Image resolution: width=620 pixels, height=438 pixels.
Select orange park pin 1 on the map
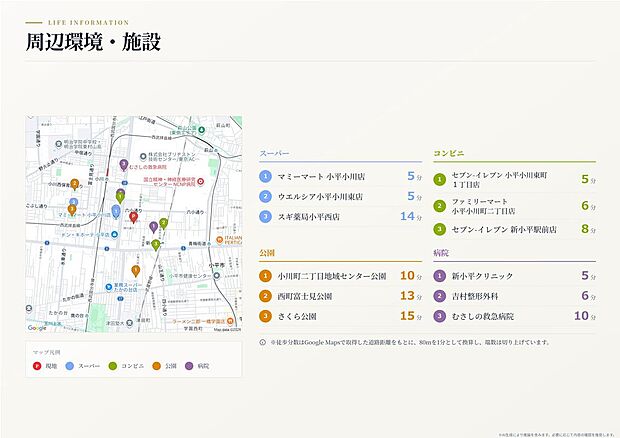tap(136, 271)
